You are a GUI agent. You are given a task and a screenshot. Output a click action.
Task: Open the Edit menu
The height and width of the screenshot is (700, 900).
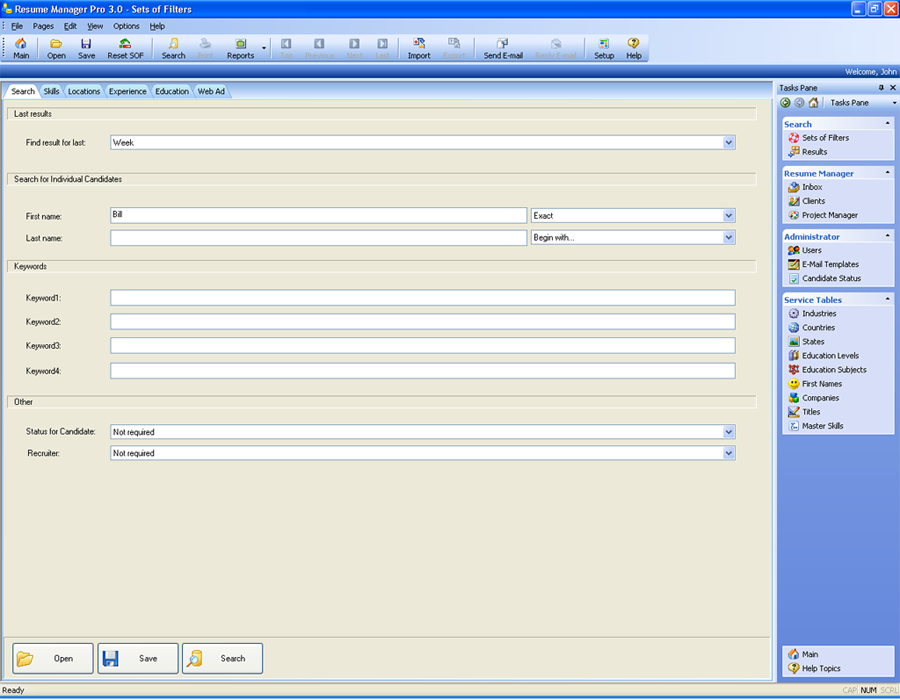pos(70,26)
